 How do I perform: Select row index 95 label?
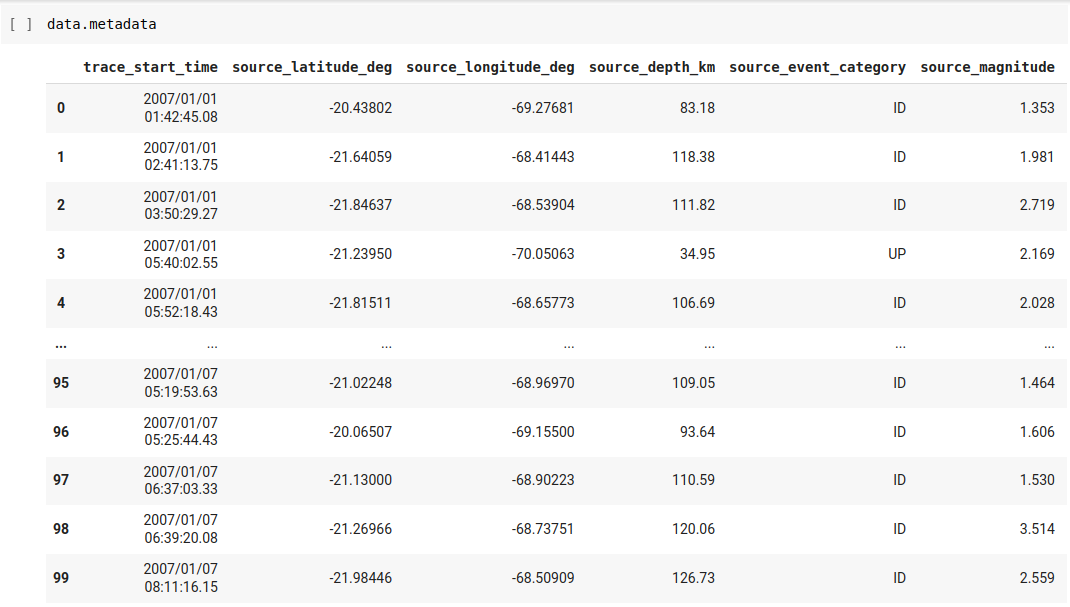[61, 383]
